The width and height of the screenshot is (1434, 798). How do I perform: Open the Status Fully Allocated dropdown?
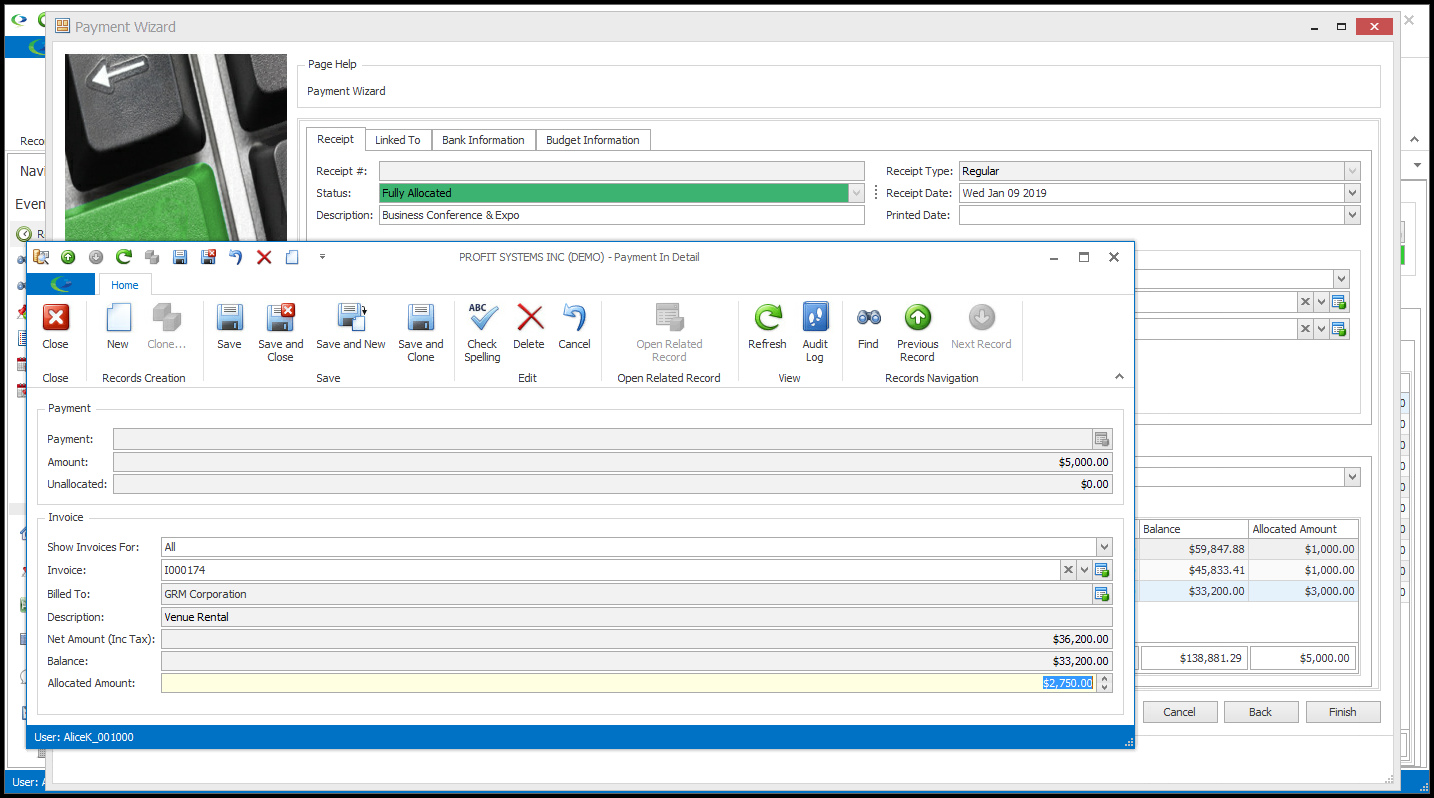pyautogui.click(x=856, y=193)
